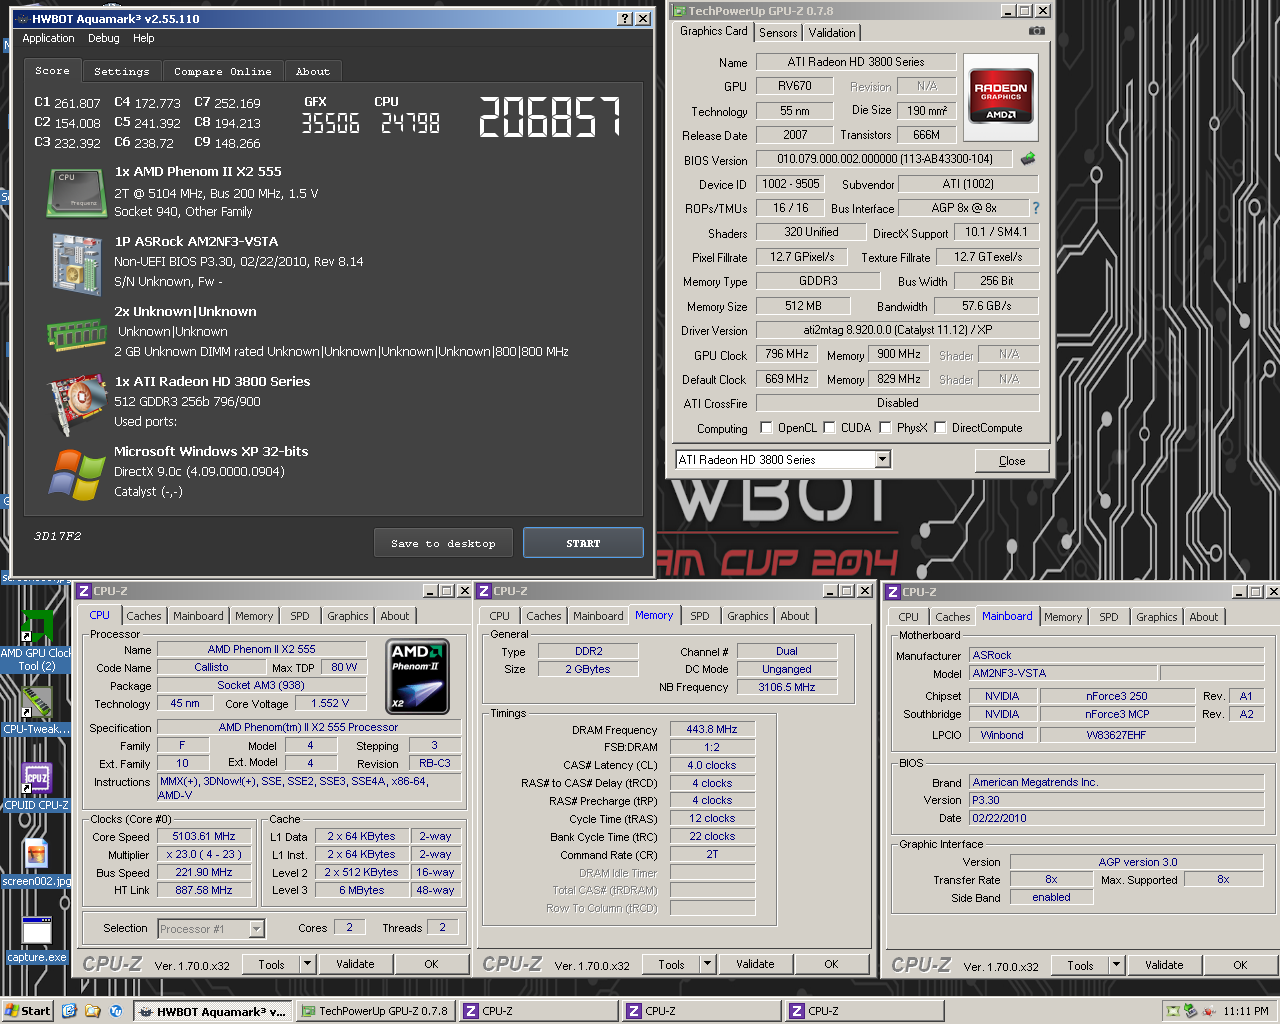Open the Debug menu in Aquamark
This screenshot has width=1280, height=1024.
coord(104,38)
